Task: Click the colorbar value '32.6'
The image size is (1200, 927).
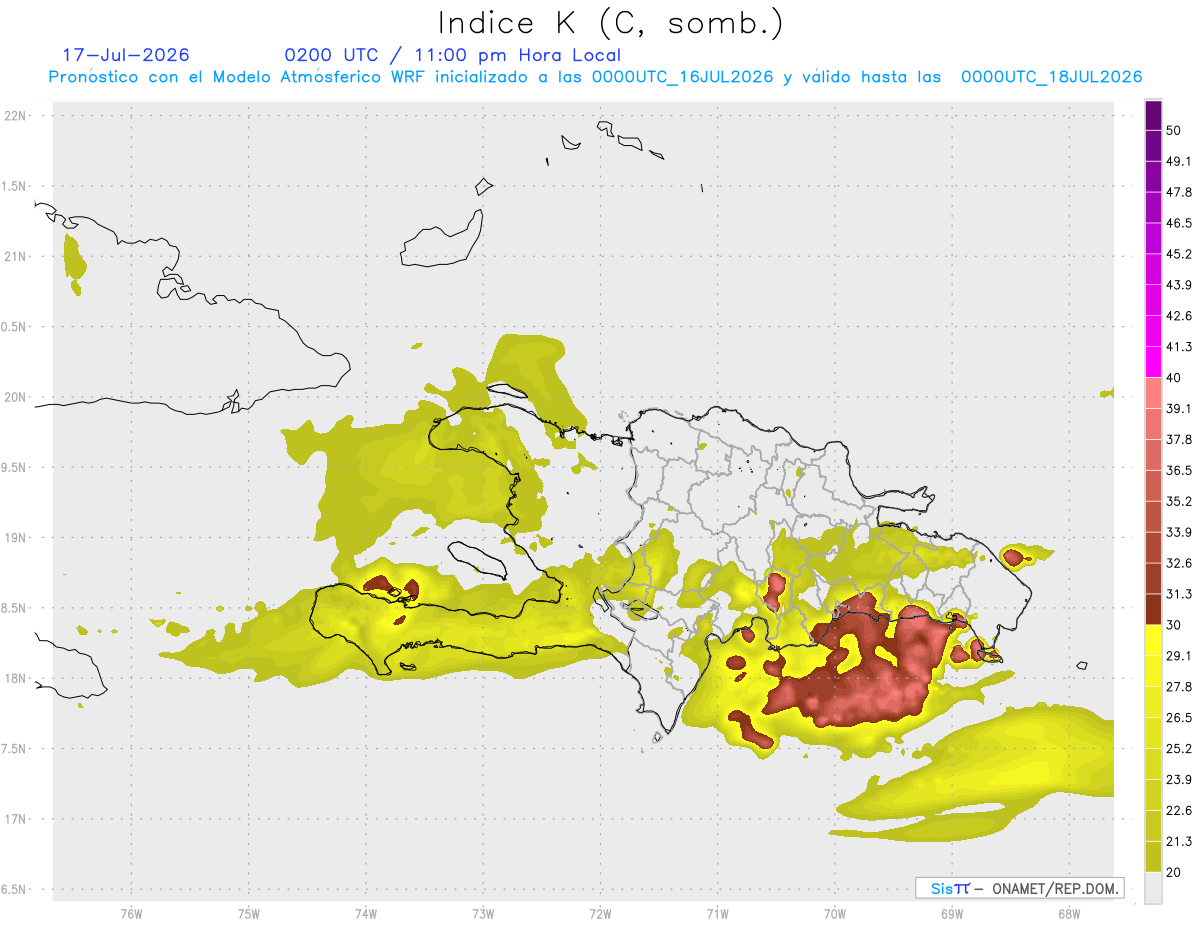Action: [1178, 563]
